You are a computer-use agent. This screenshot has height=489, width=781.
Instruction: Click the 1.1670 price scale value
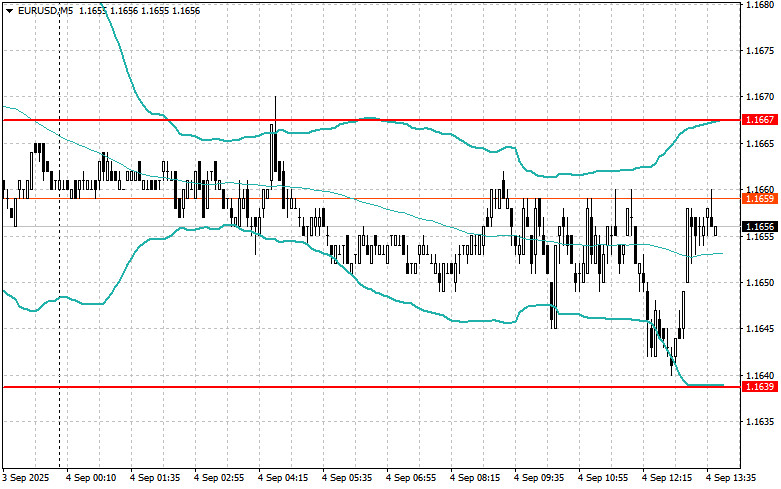760,97
